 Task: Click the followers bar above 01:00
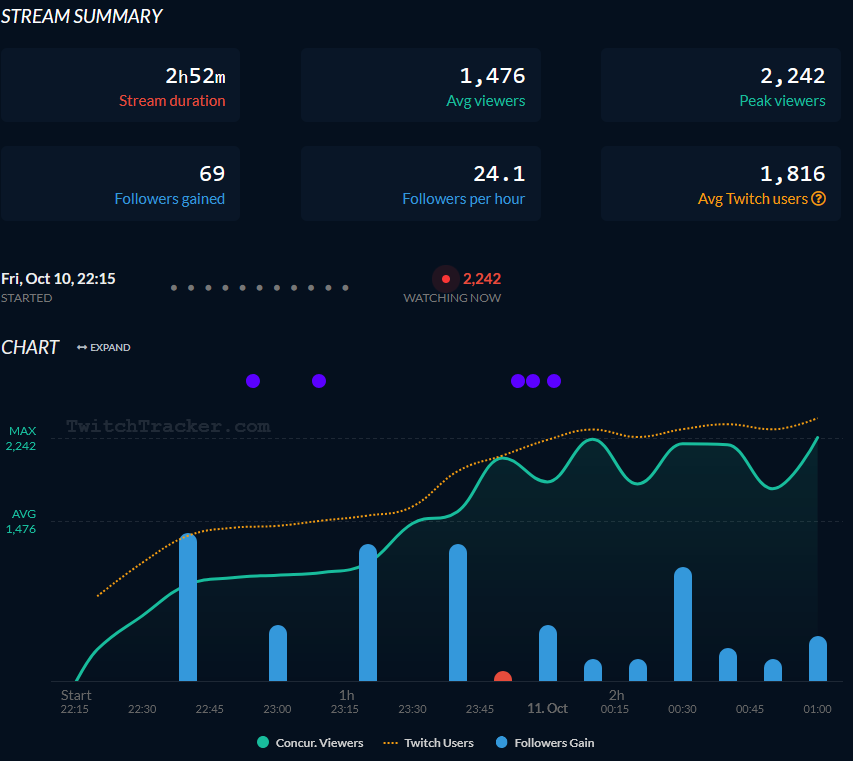[818, 659]
